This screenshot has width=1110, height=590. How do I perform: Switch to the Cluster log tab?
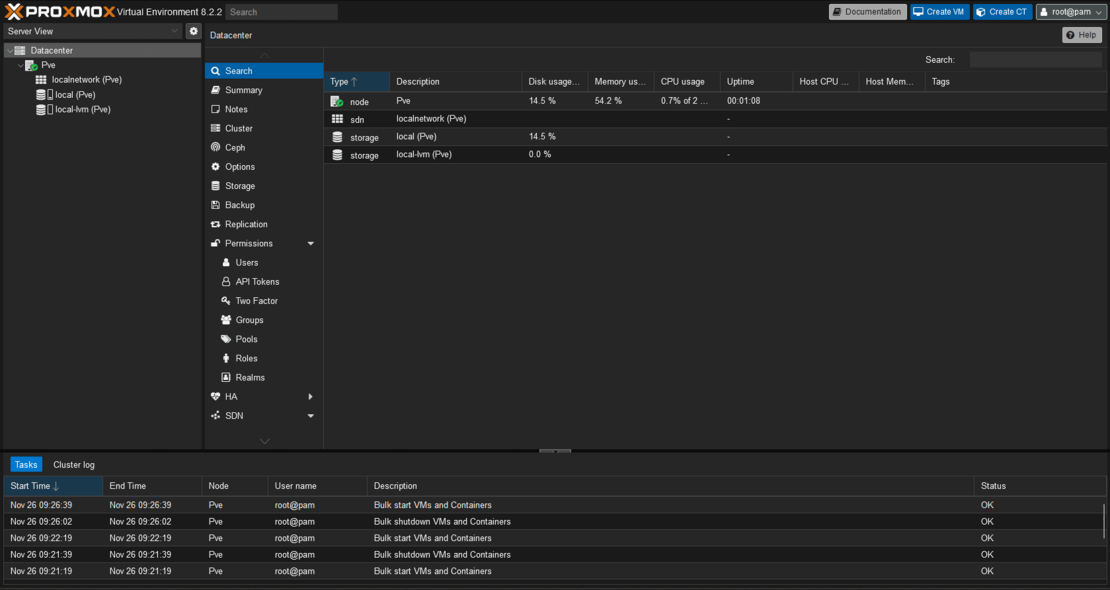click(73, 464)
